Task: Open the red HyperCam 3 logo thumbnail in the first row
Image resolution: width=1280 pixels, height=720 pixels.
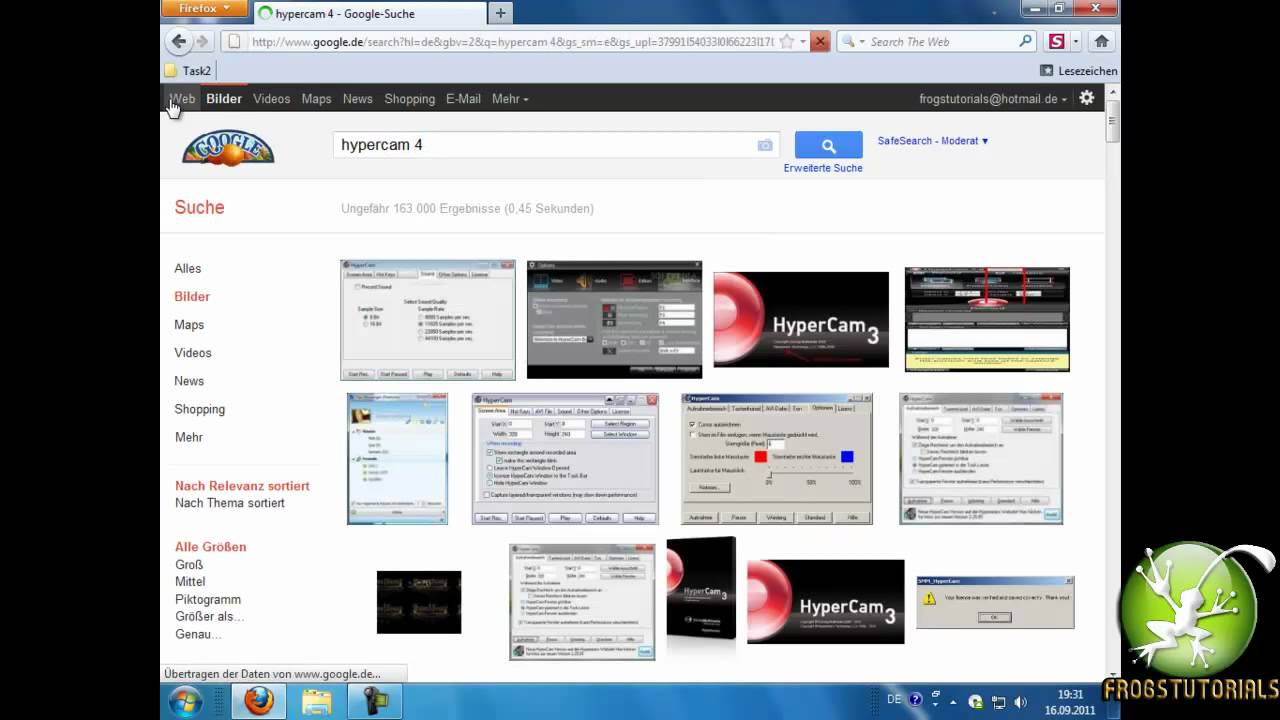Action: click(801, 319)
